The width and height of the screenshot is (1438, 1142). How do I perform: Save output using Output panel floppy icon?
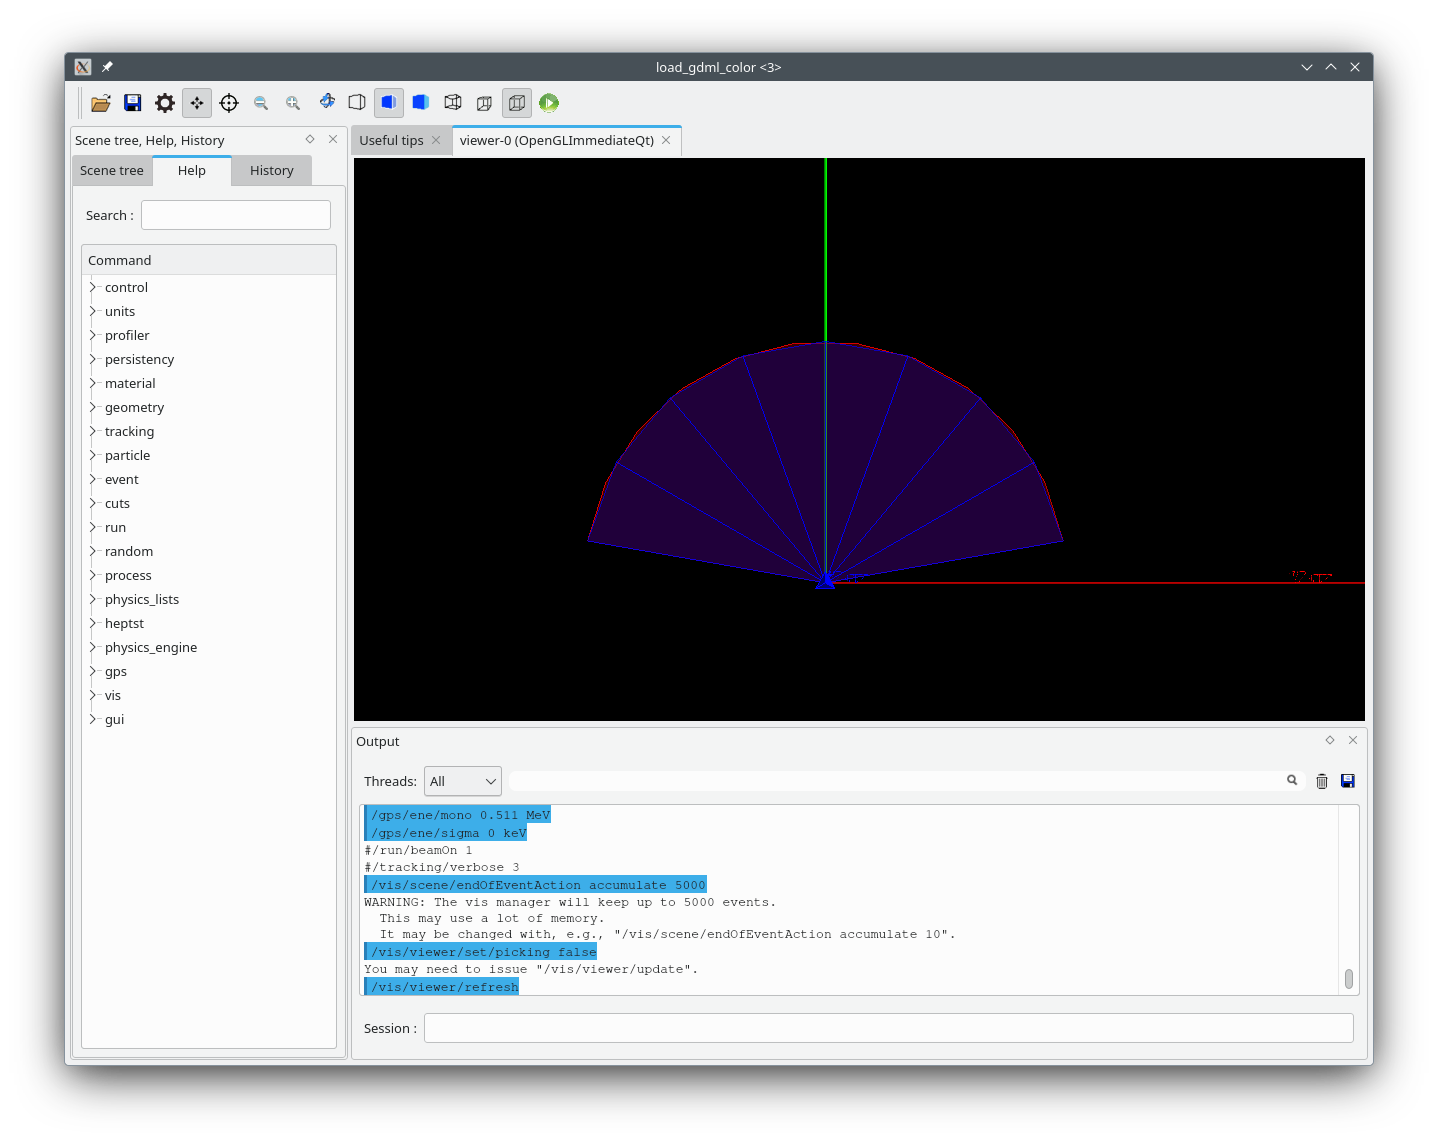click(1348, 781)
